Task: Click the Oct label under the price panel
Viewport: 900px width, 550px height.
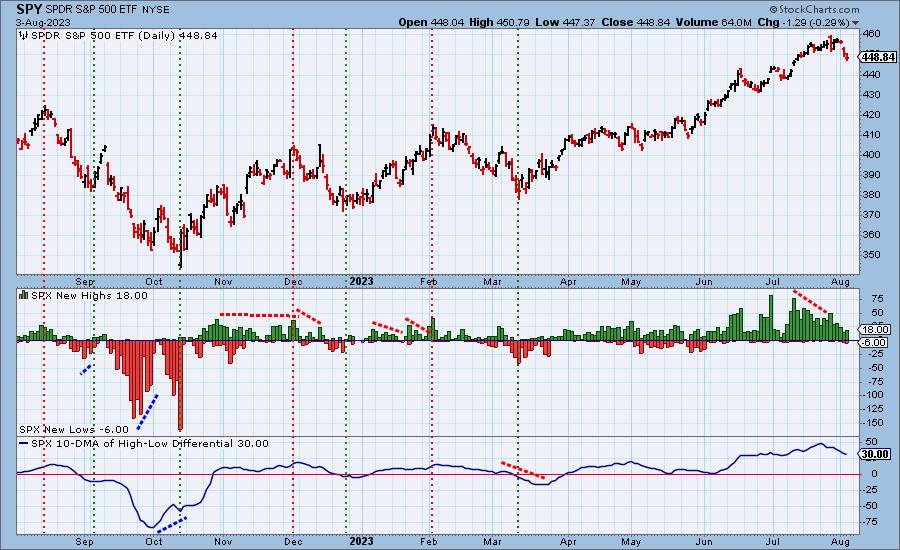Action: pyautogui.click(x=153, y=282)
